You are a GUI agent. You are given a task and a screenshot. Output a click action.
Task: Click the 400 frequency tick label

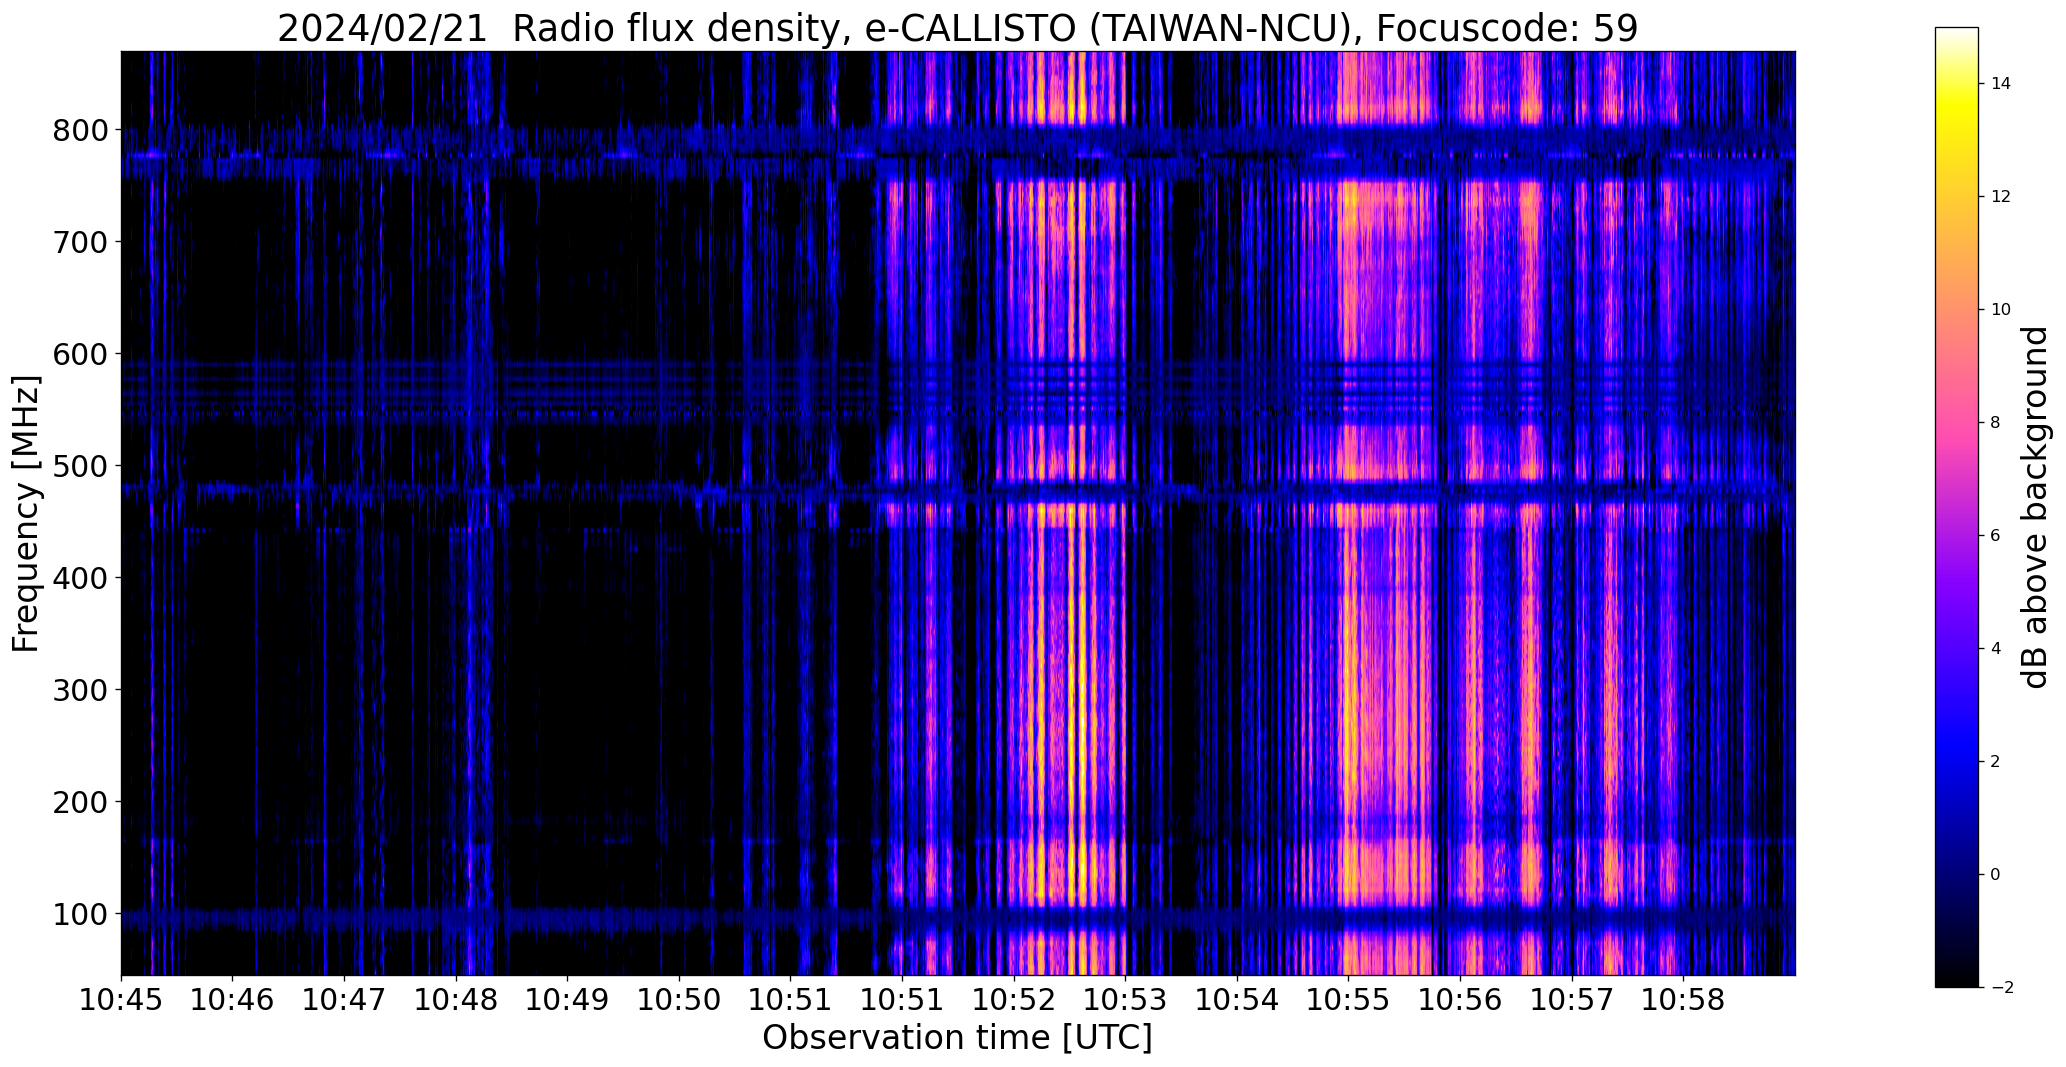point(79,578)
